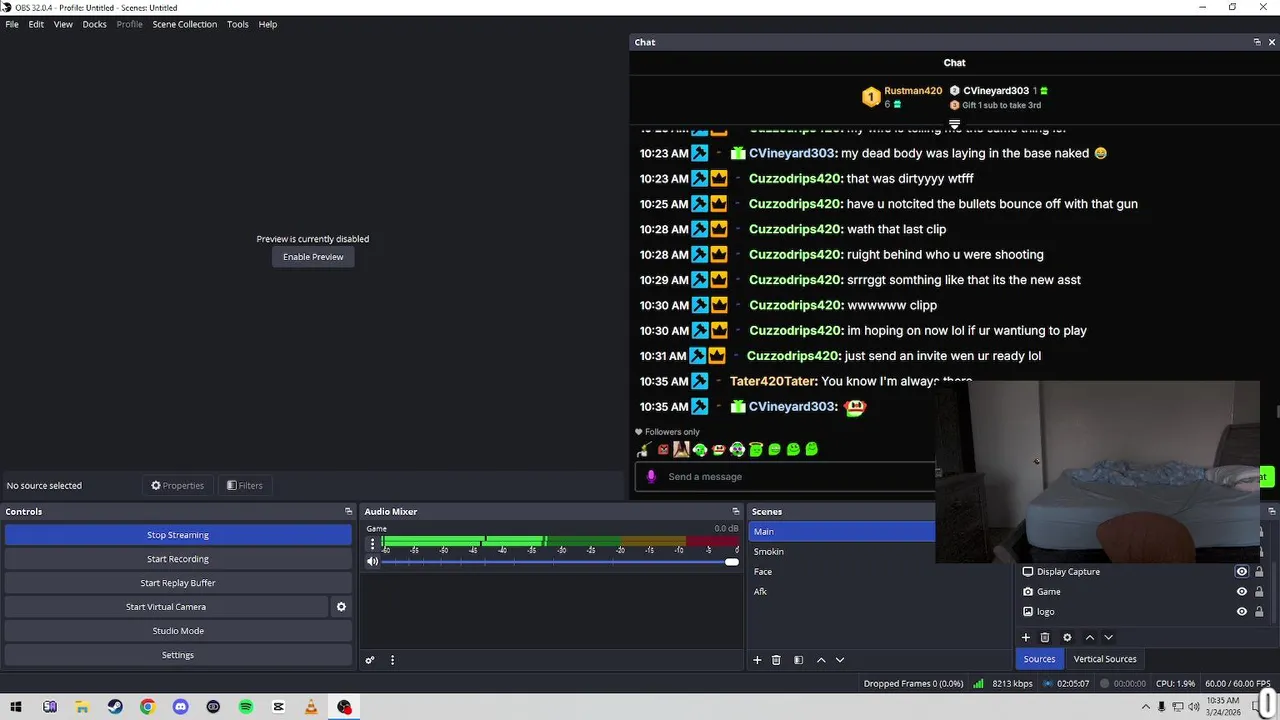
Task: Click purple icon in chat message field
Action: pos(651,476)
